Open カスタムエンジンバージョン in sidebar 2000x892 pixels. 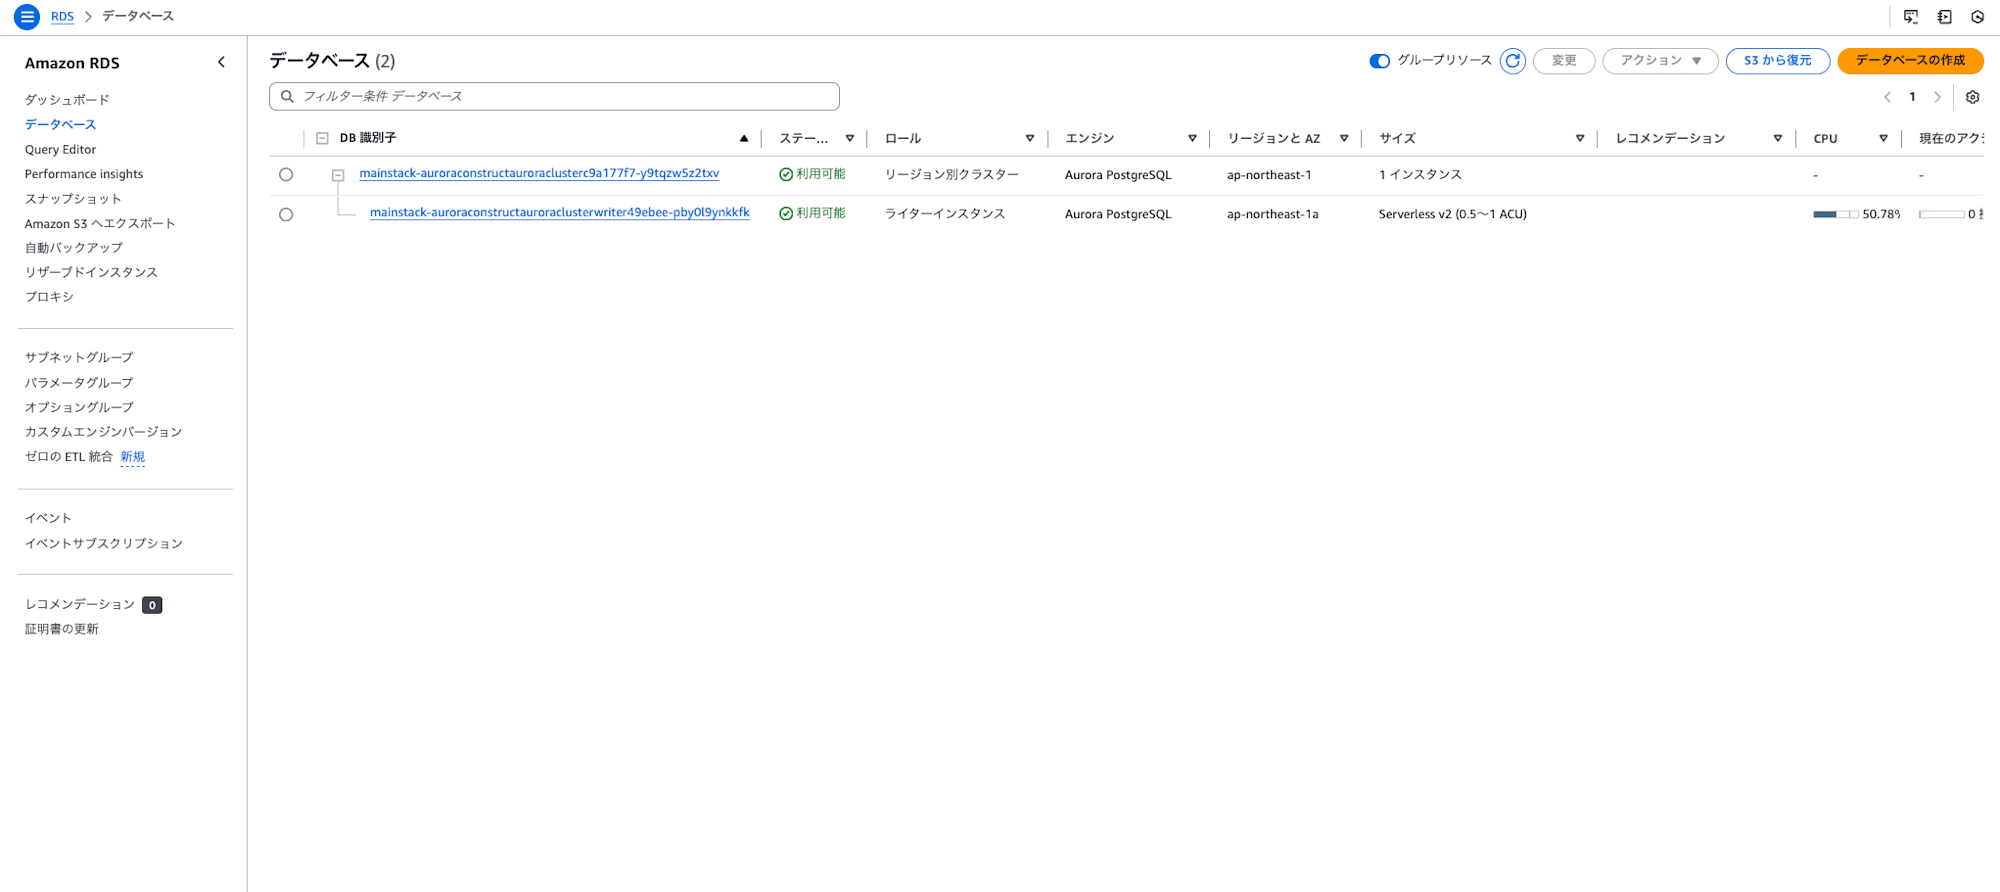103,432
